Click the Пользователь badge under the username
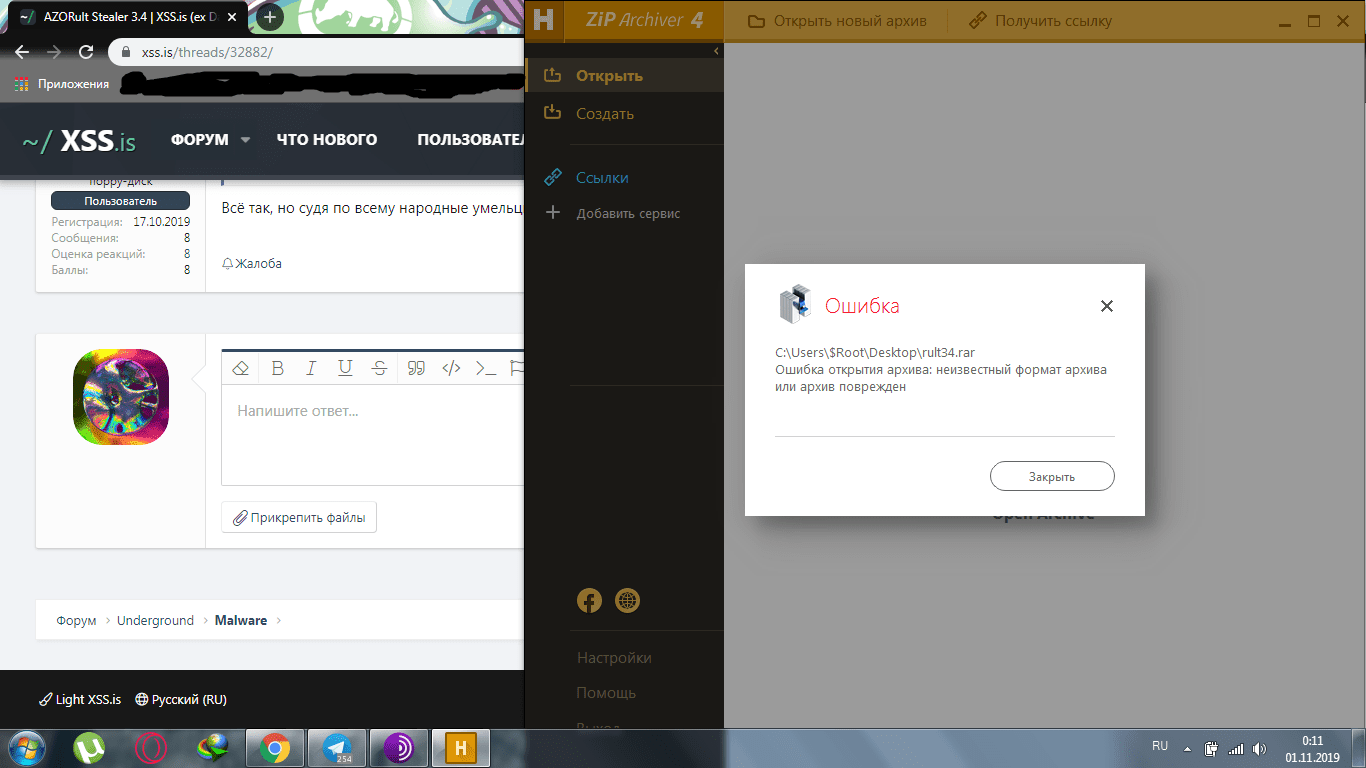Viewport: 1366px width, 768px height. 121,201
